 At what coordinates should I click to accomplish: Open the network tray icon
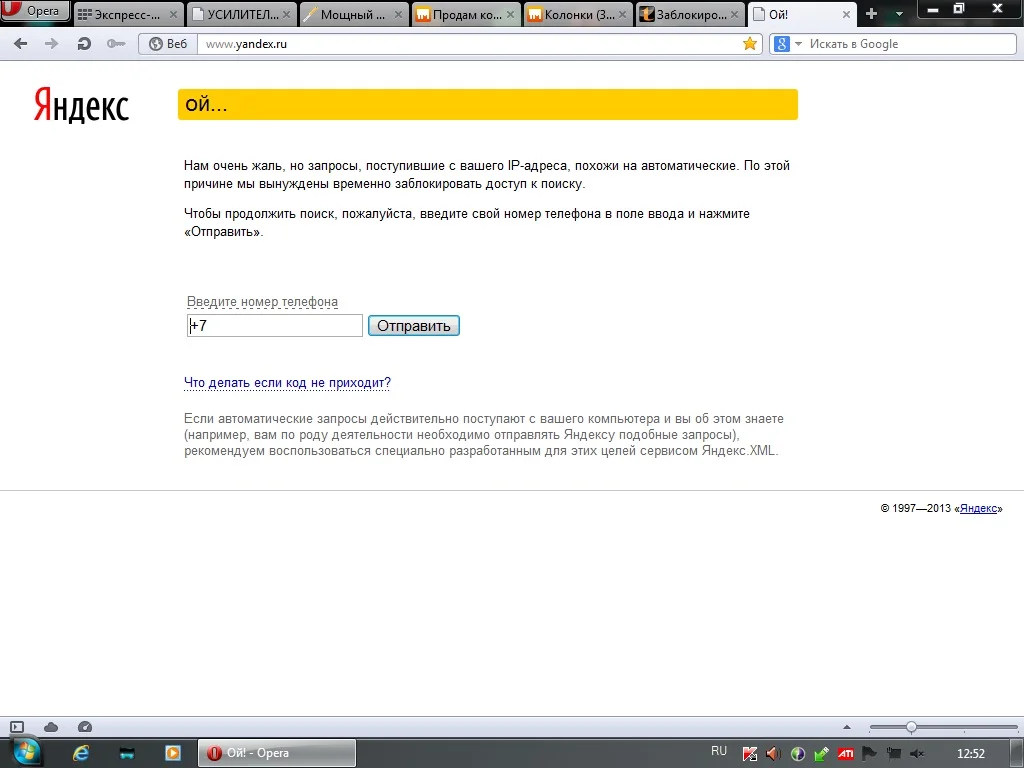[893, 754]
